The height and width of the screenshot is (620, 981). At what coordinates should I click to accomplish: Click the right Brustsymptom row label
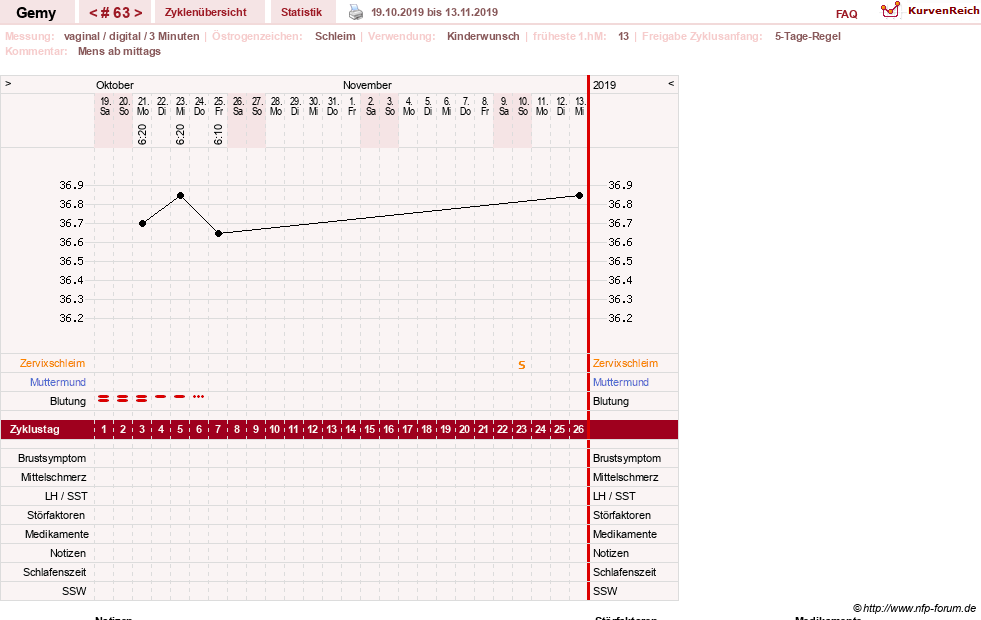tap(627, 459)
